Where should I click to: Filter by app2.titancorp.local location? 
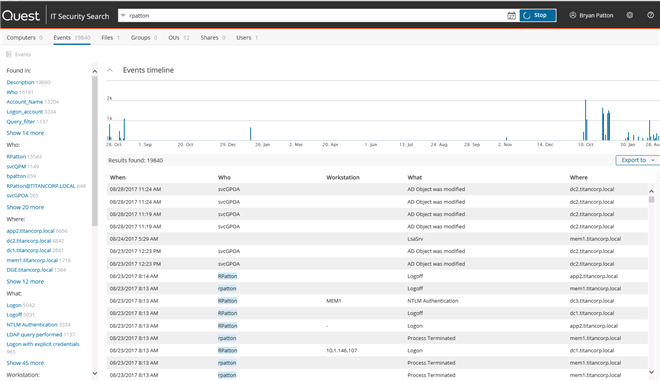[30, 231]
